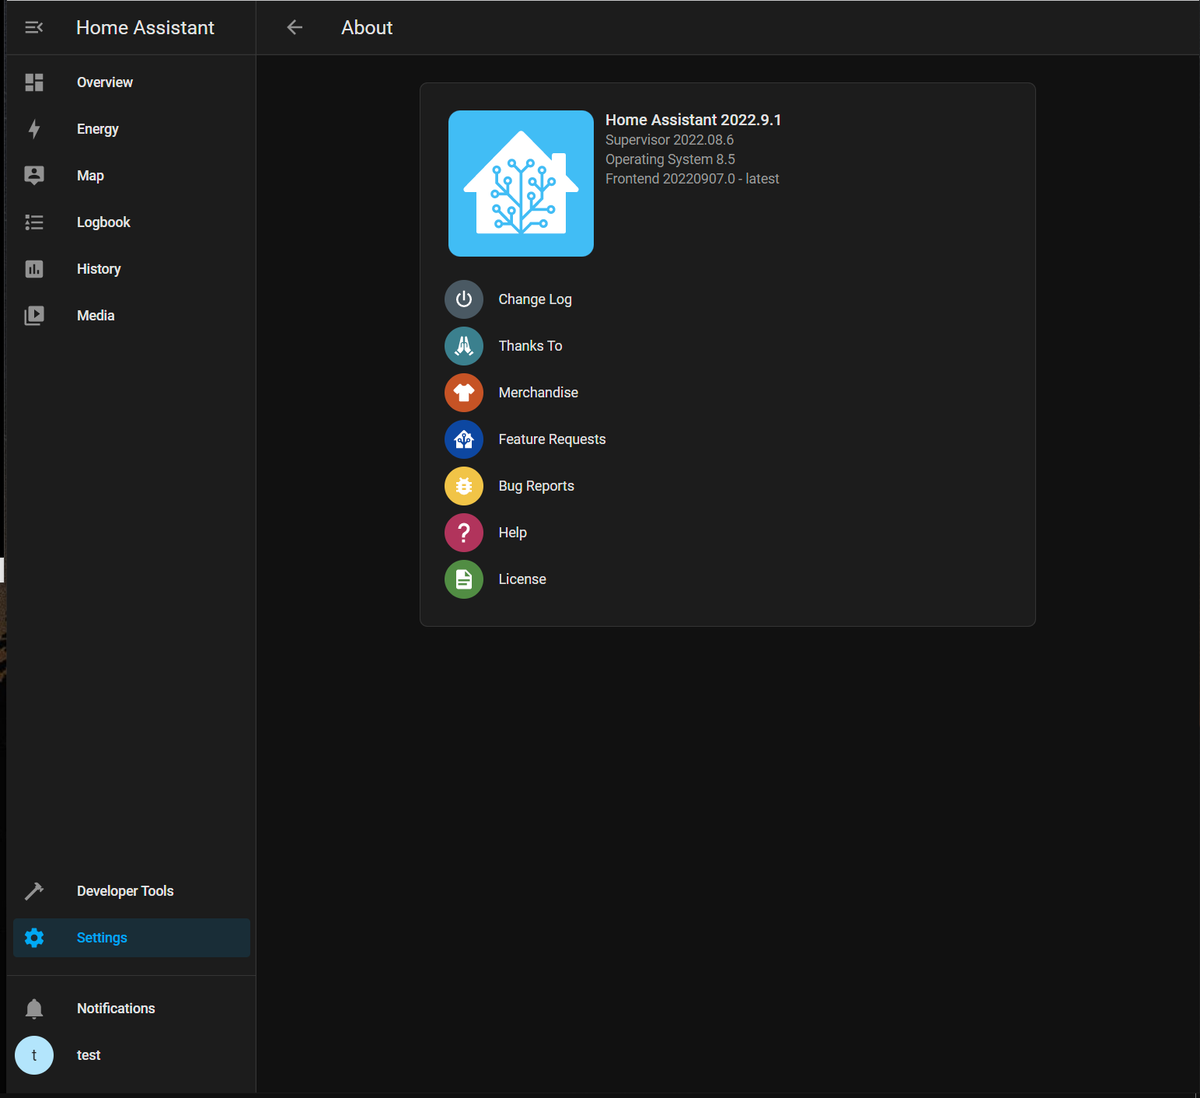This screenshot has width=1200, height=1098.
Task: Select the Energy lightning bolt icon
Action: 34,128
